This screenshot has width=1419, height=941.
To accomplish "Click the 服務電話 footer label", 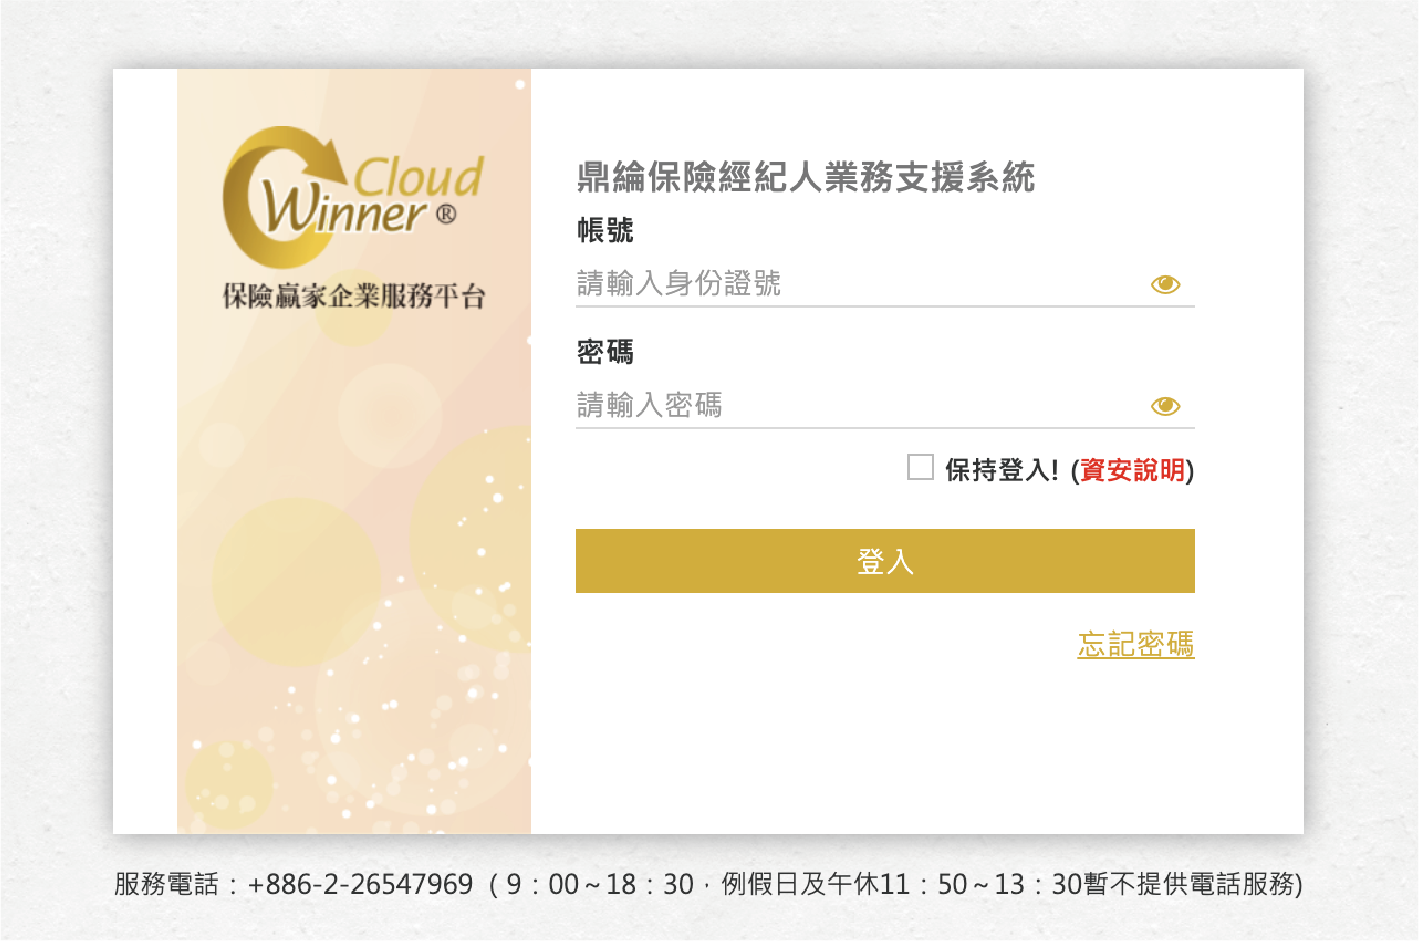I will tap(166, 884).
